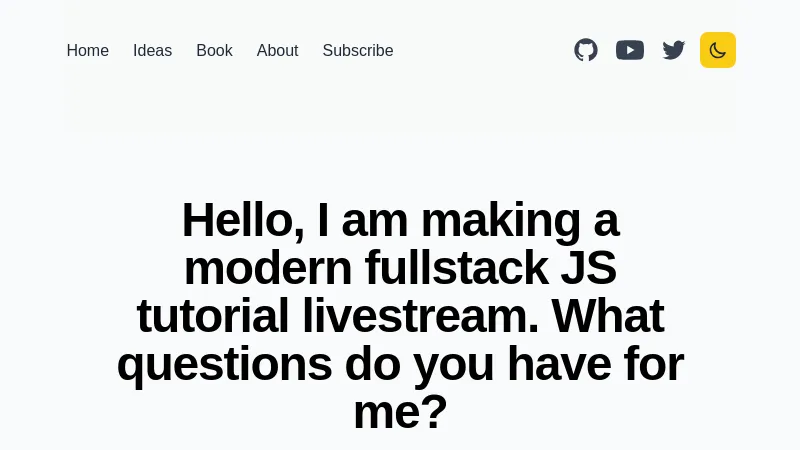Navigate to the Book page
The width and height of the screenshot is (800, 450).
214,50
